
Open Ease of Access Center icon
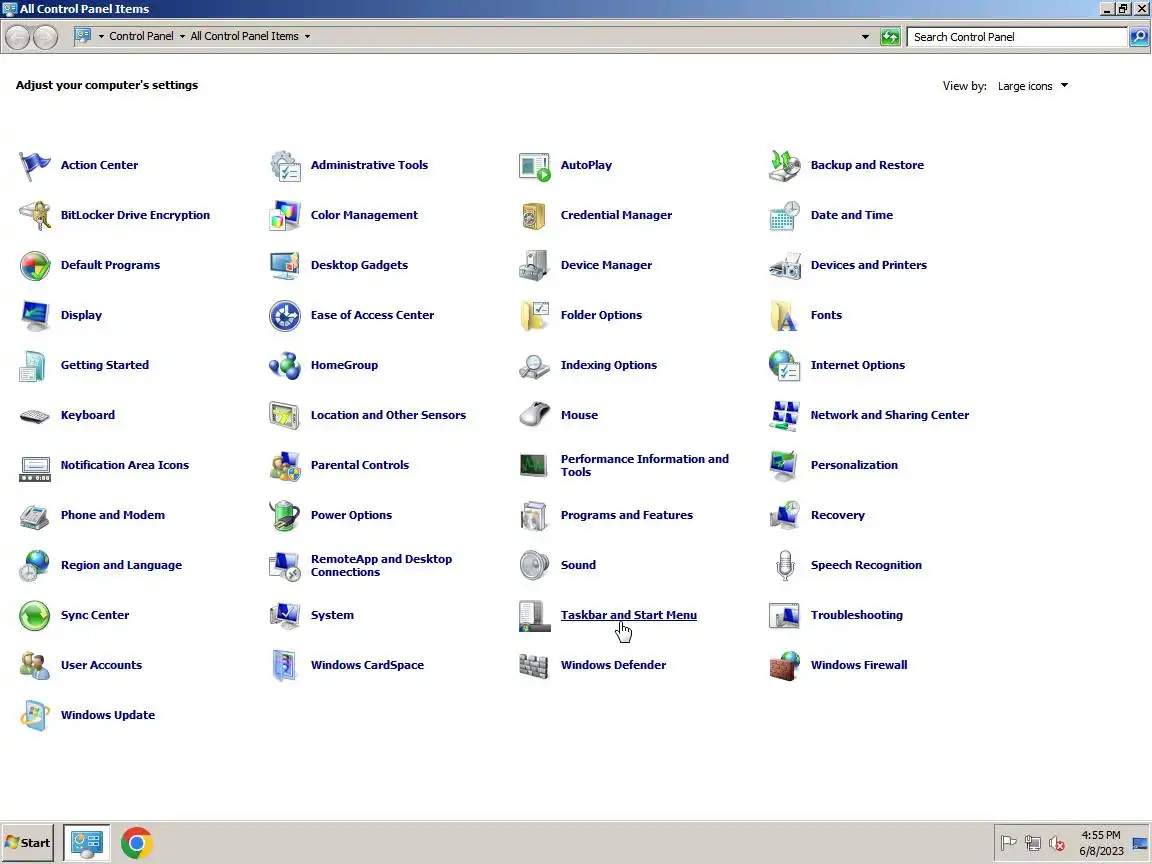285,315
